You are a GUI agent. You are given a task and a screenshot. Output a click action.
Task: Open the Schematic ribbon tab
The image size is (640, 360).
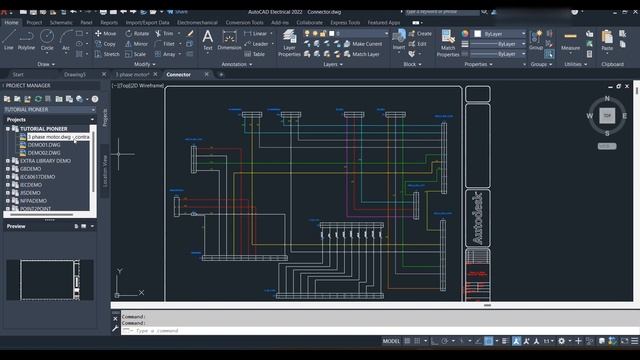(61, 22)
